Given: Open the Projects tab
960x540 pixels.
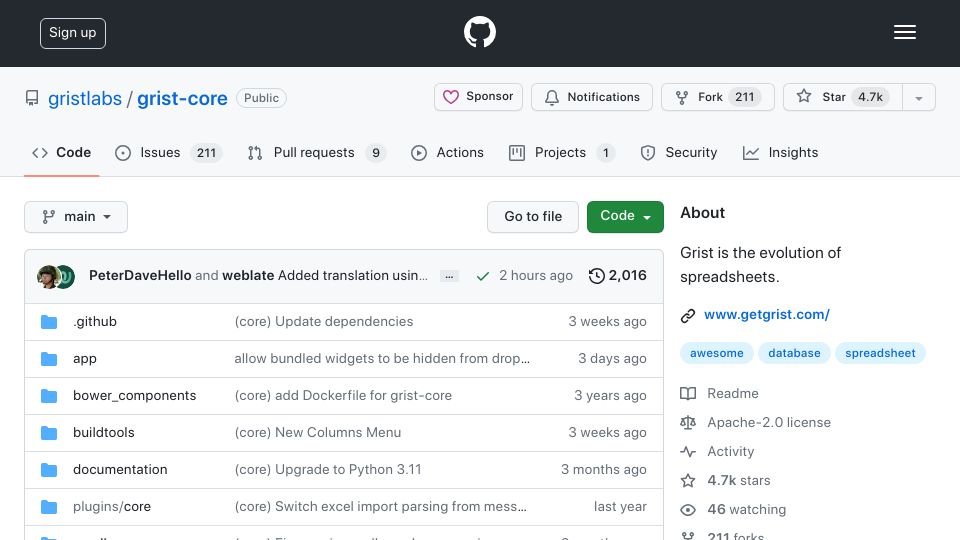Looking at the screenshot, I should pyautogui.click(x=562, y=153).
